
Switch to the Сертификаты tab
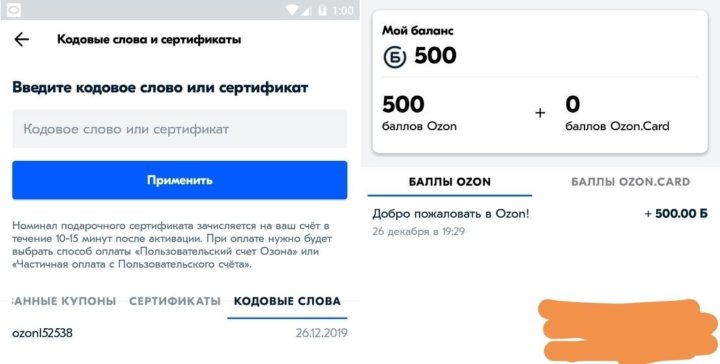point(175,301)
